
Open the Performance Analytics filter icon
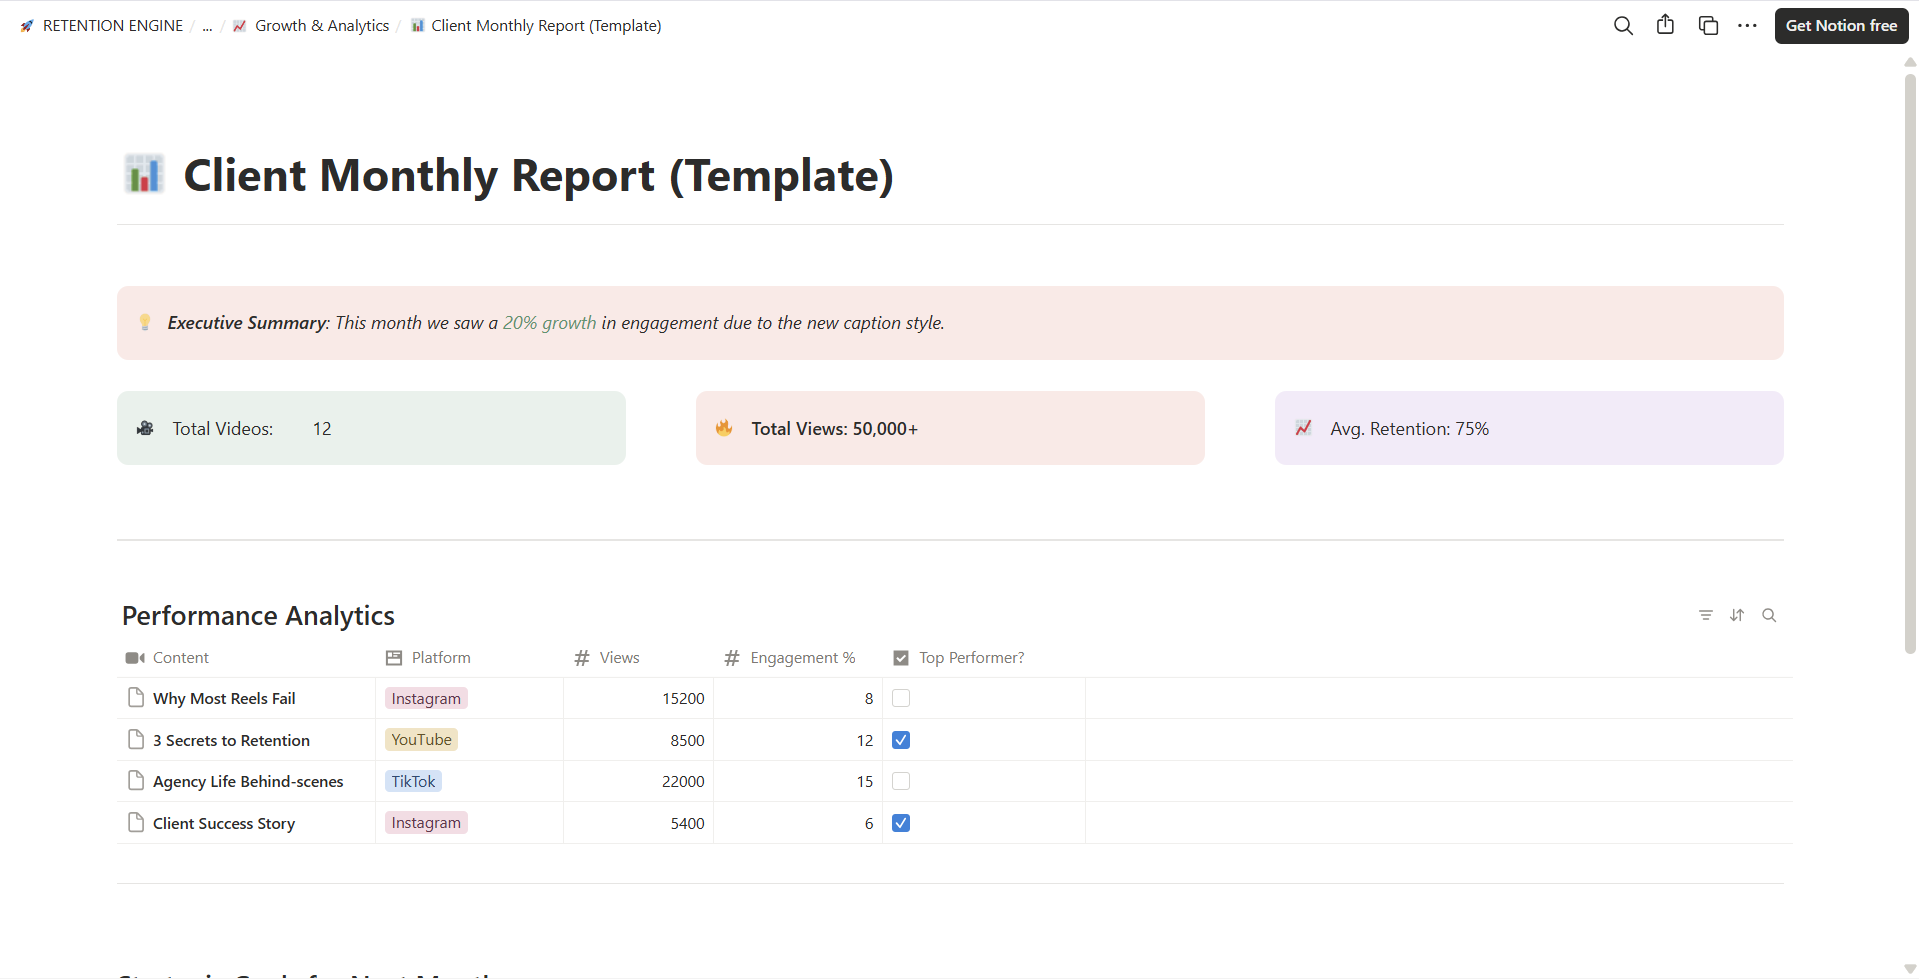pos(1706,615)
